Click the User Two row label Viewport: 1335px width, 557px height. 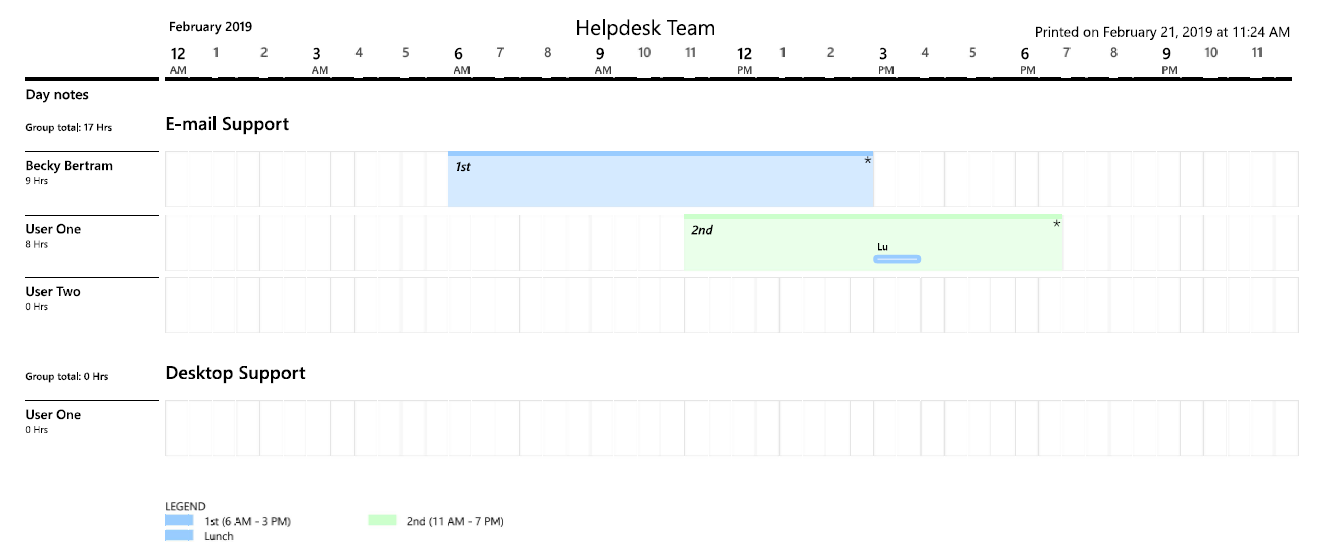tap(53, 292)
